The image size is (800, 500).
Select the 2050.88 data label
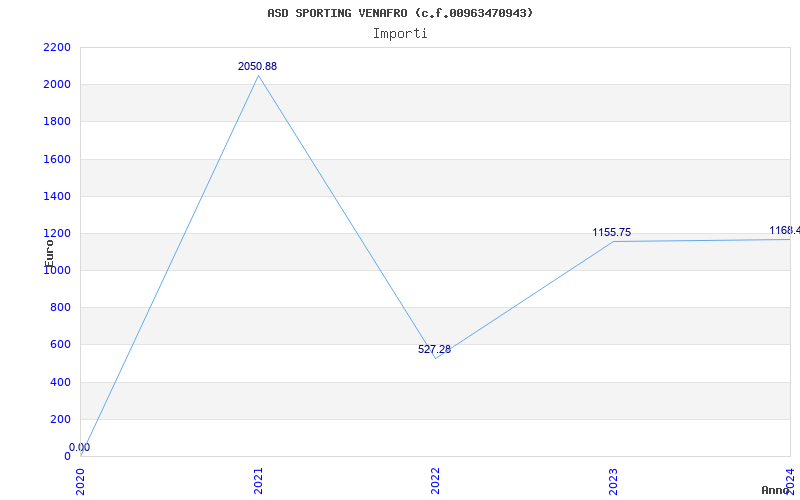coord(258,66)
